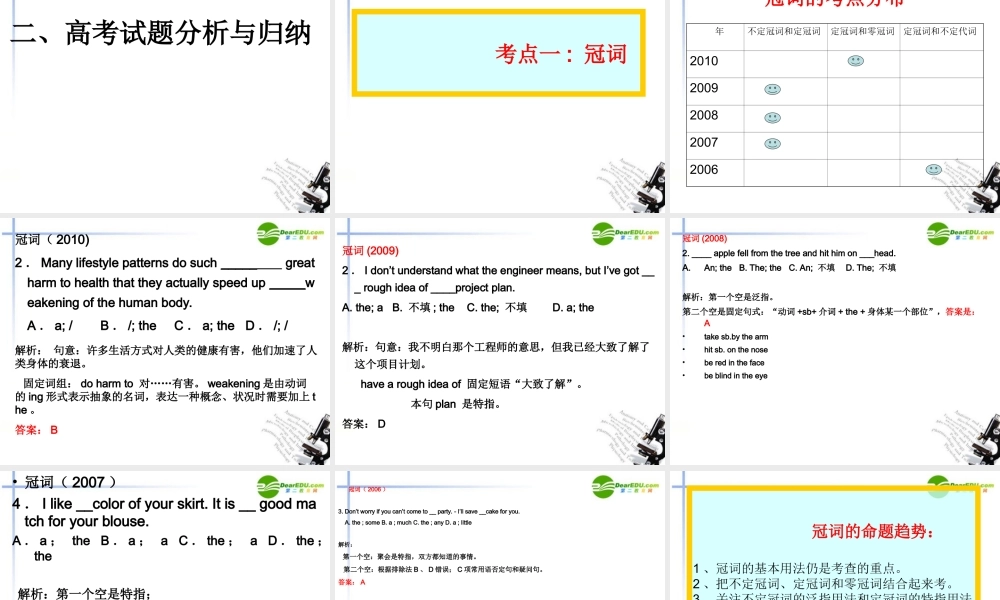
Task: Click the red slide title 冠词 (2008)
Action: coord(705,238)
